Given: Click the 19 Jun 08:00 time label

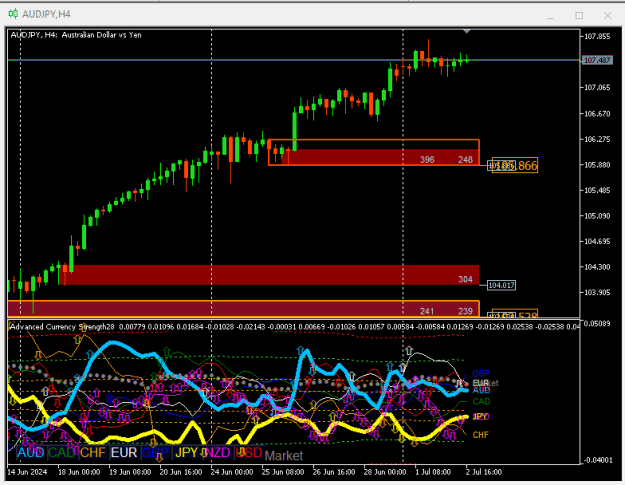Looking at the screenshot, I should pyautogui.click(x=130, y=472).
